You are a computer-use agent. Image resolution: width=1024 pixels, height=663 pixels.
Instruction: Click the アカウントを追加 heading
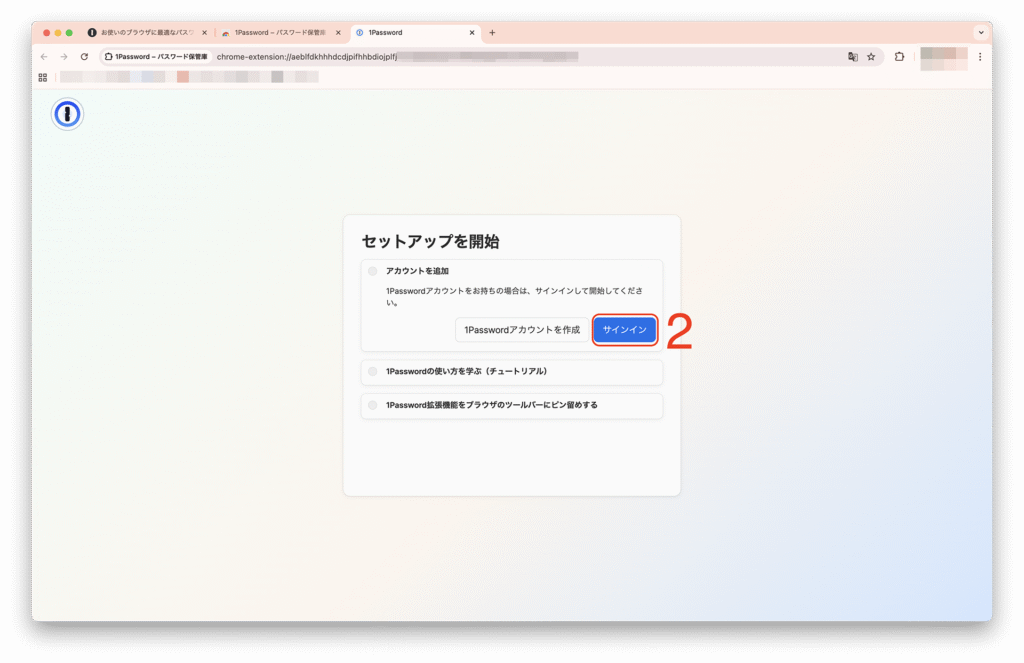tap(417, 271)
